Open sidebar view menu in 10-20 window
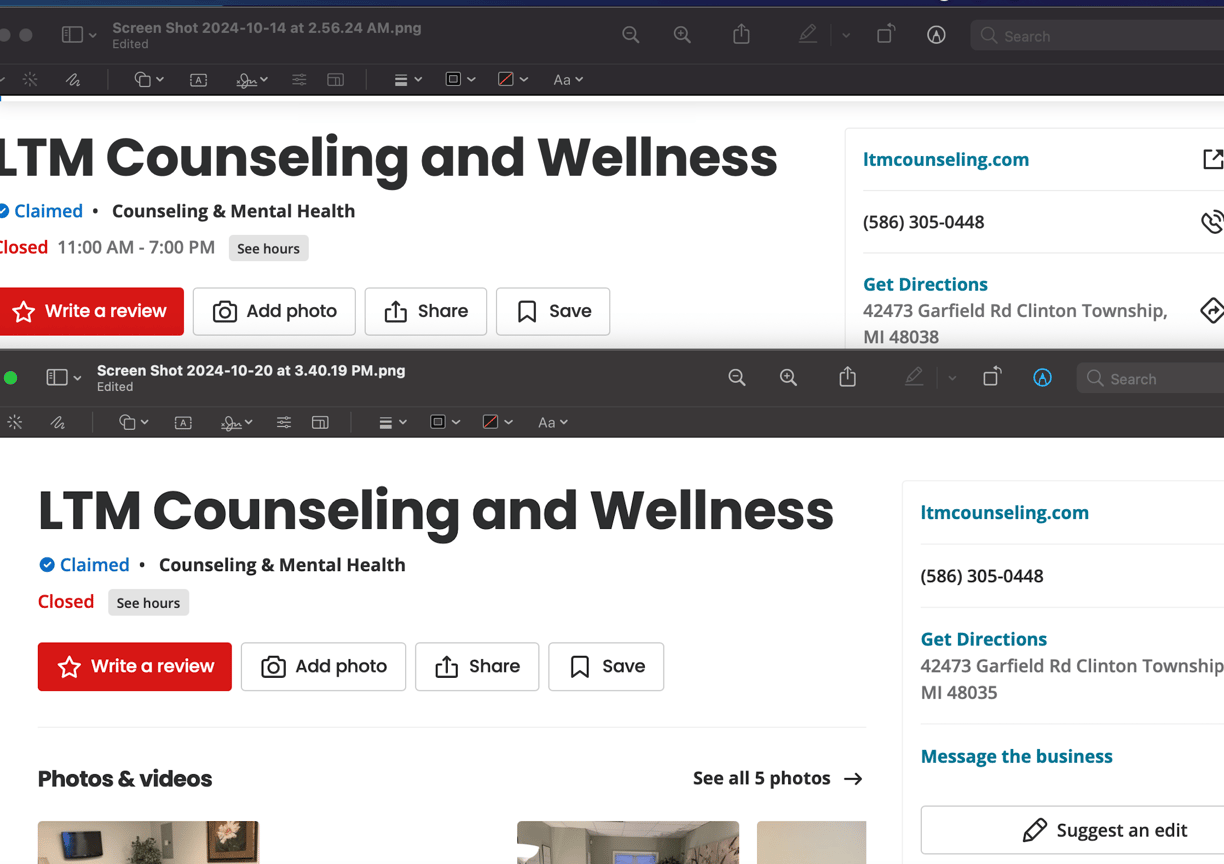Viewport: 1224px width, 864px height. pyautogui.click(x=64, y=378)
